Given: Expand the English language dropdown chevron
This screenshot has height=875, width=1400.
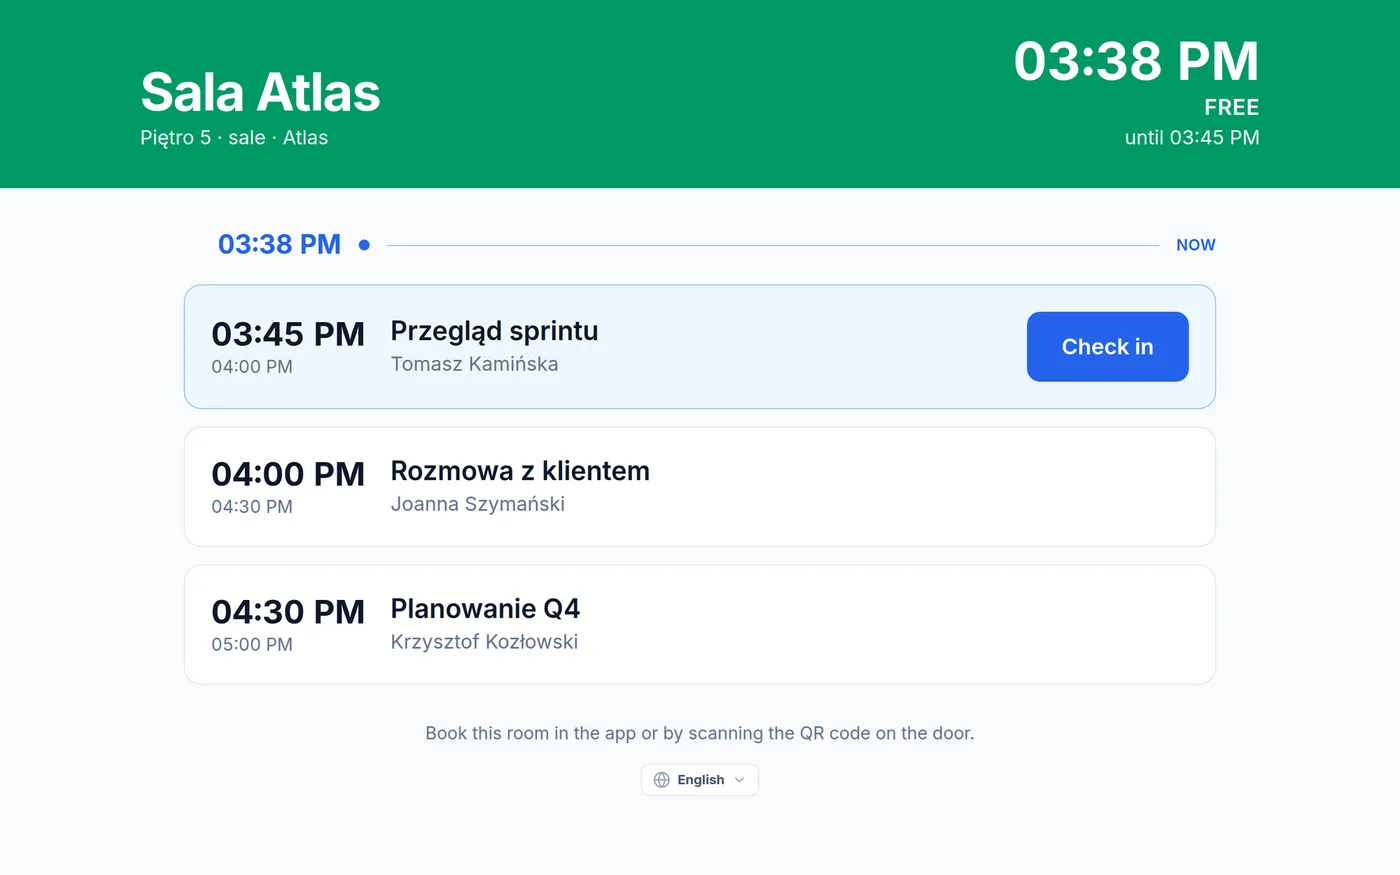Looking at the screenshot, I should [740, 780].
